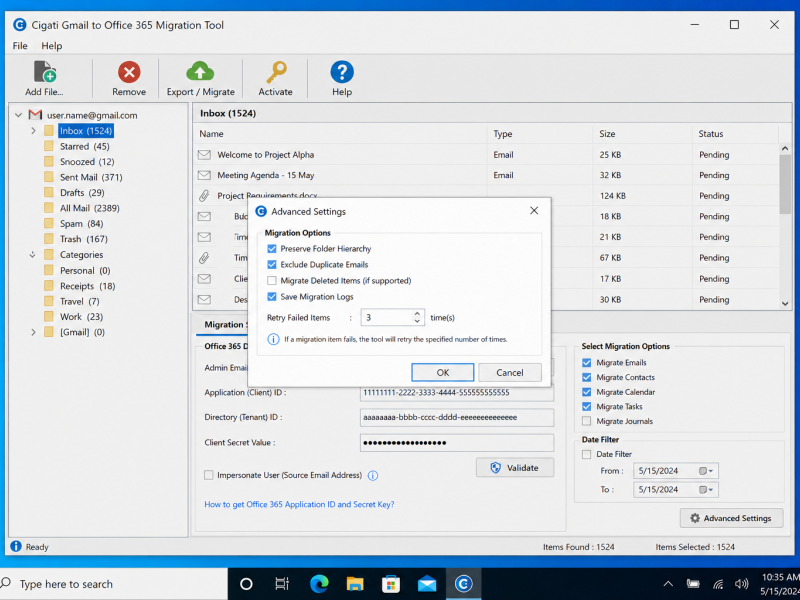Click the Client Secret Value field
800x600 pixels.
click(x=457, y=443)
